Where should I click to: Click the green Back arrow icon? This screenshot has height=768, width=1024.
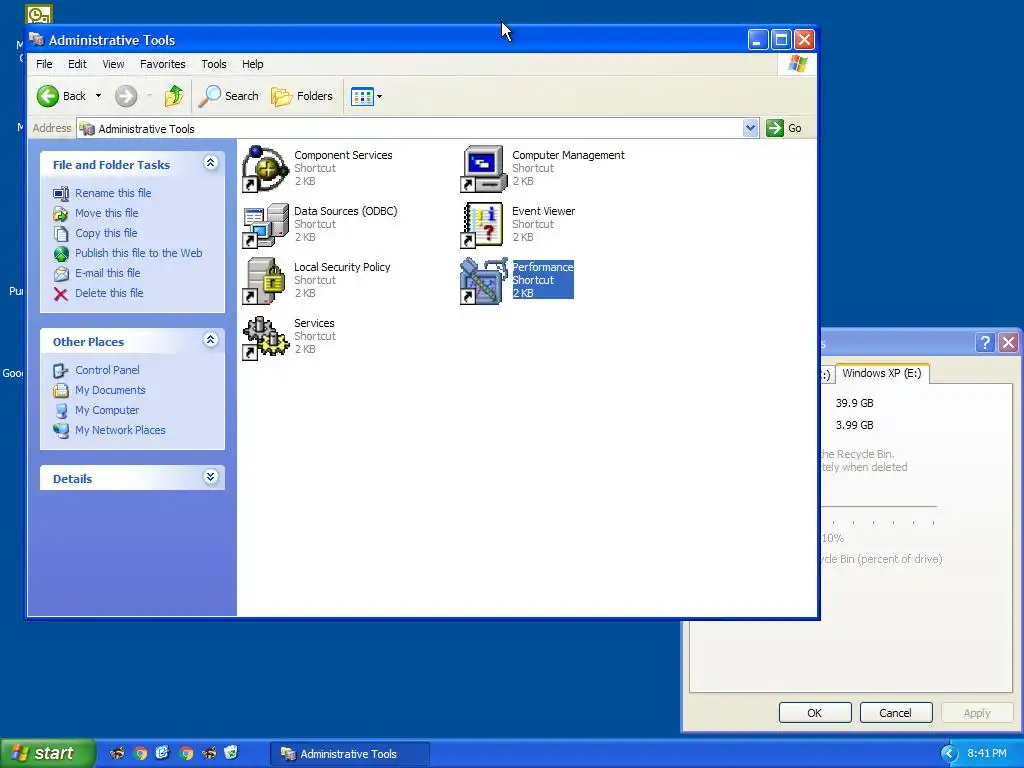point(48,96)
